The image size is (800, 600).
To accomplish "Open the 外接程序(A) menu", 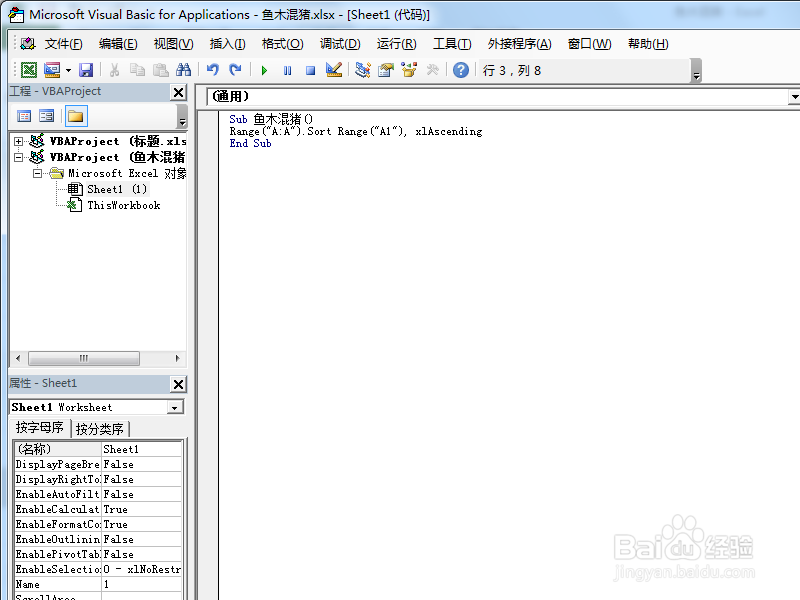I will [x=519, y=44].
